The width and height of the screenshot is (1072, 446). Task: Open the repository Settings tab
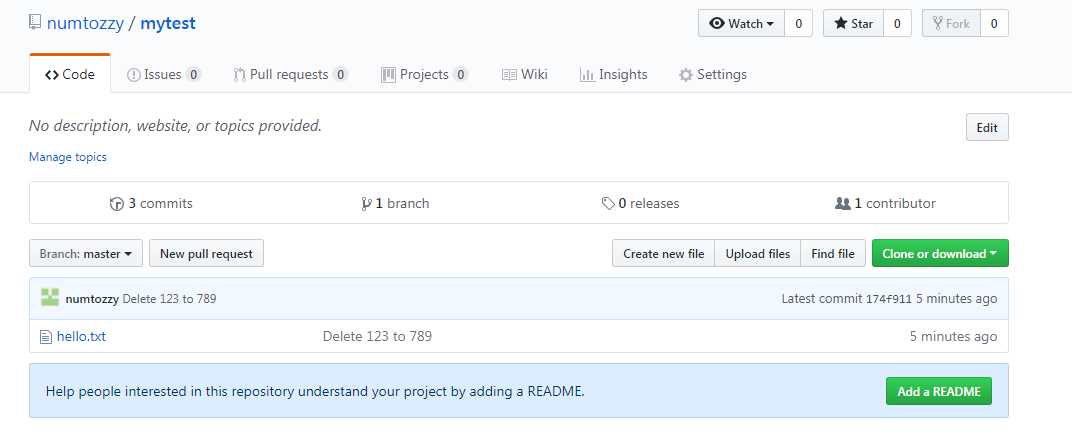[x=712, y=75]
